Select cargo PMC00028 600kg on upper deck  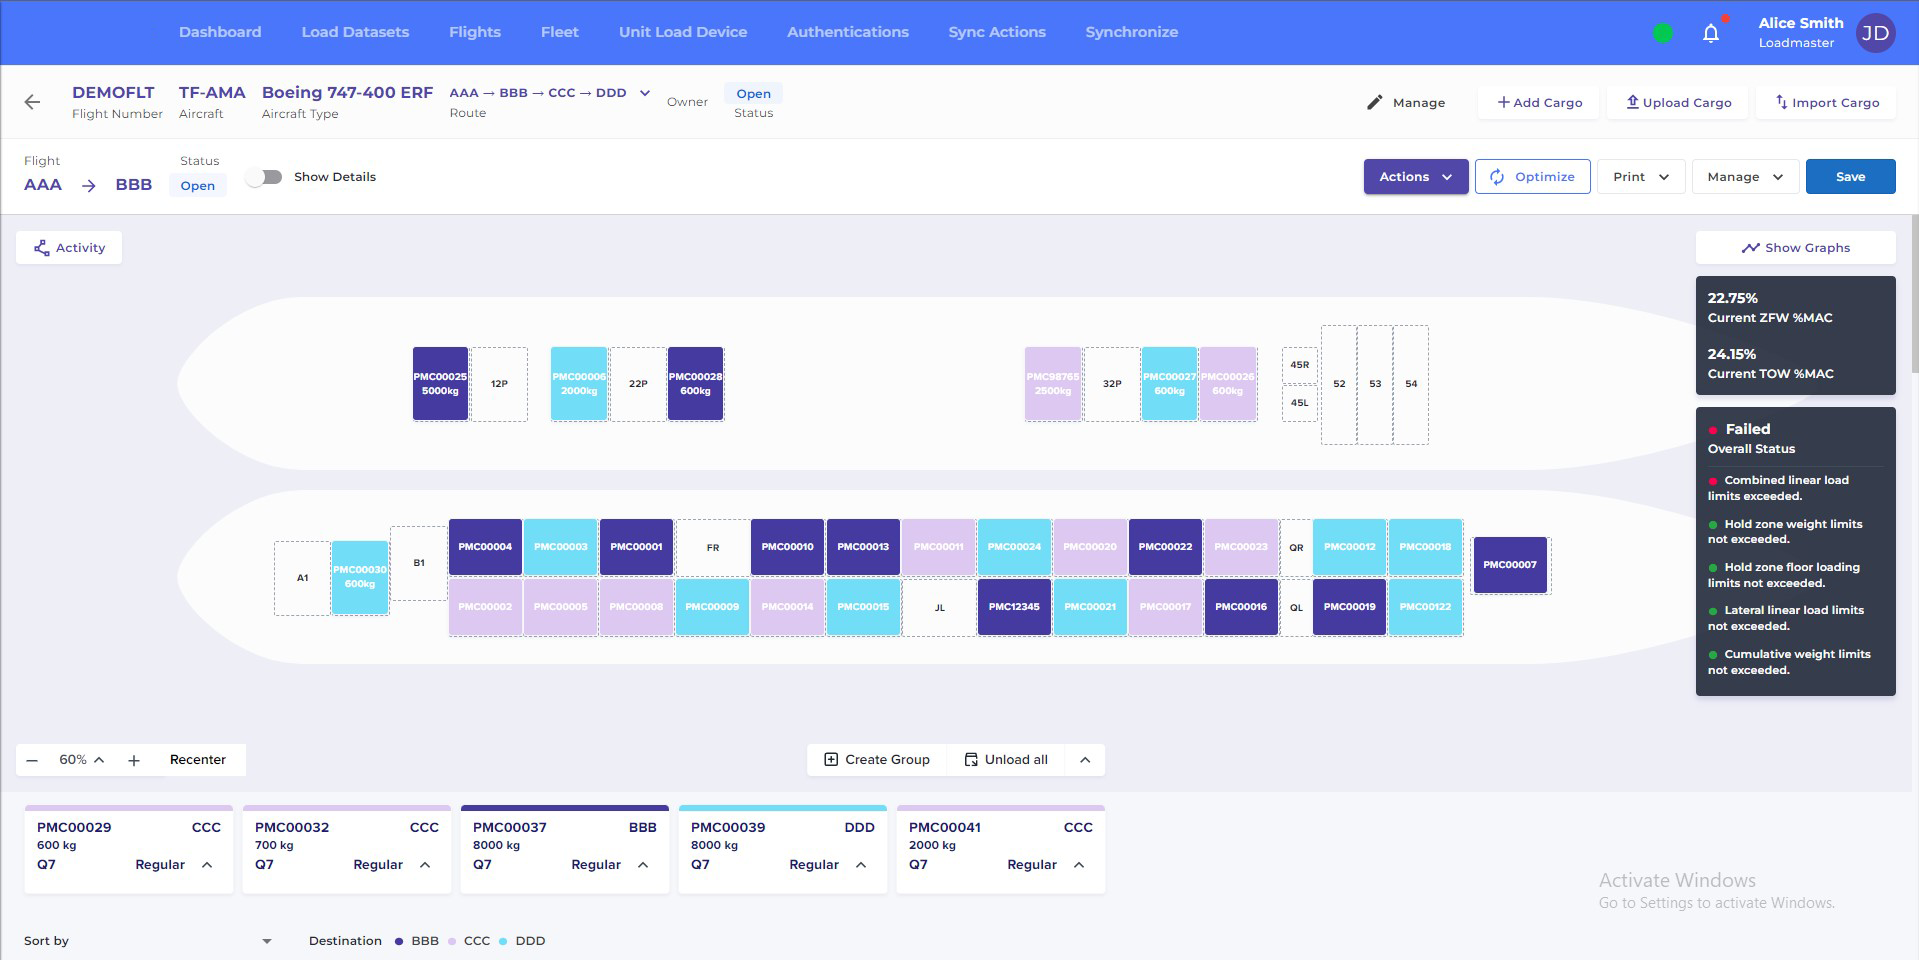(x=695, y=384)
